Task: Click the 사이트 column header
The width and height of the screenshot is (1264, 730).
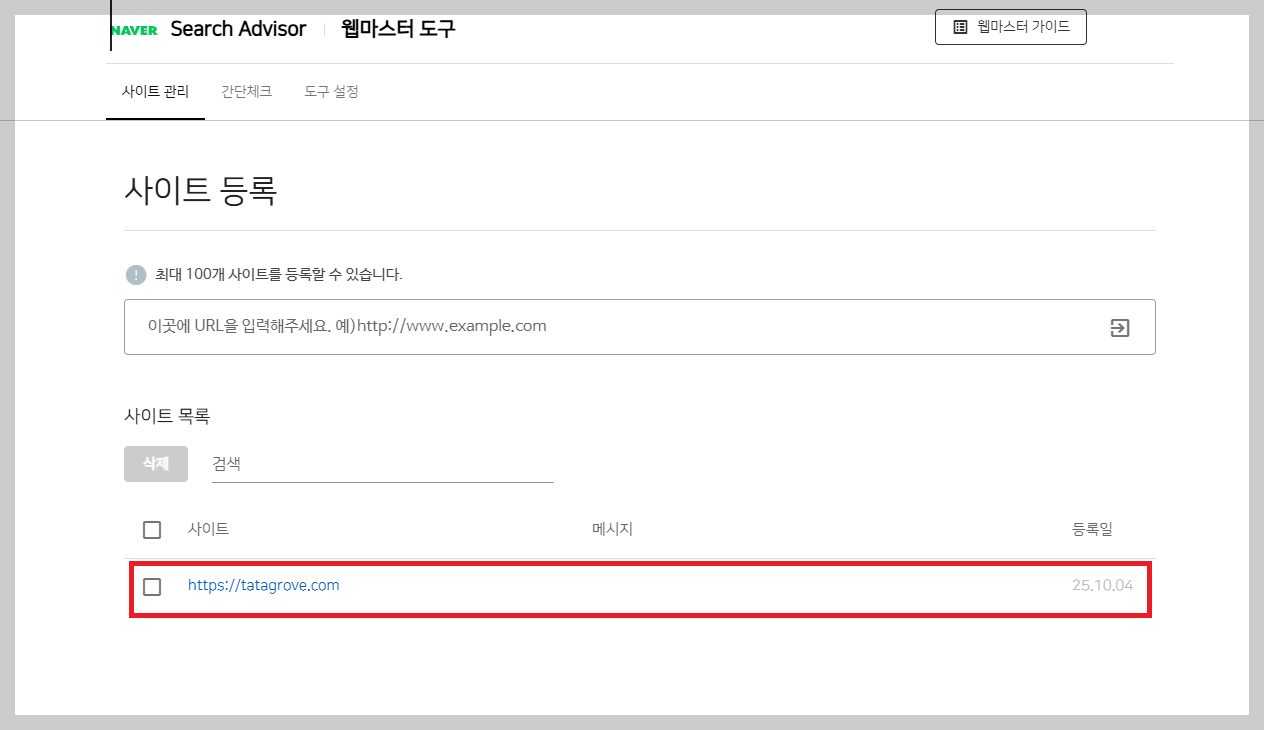Action: point(208,529)
